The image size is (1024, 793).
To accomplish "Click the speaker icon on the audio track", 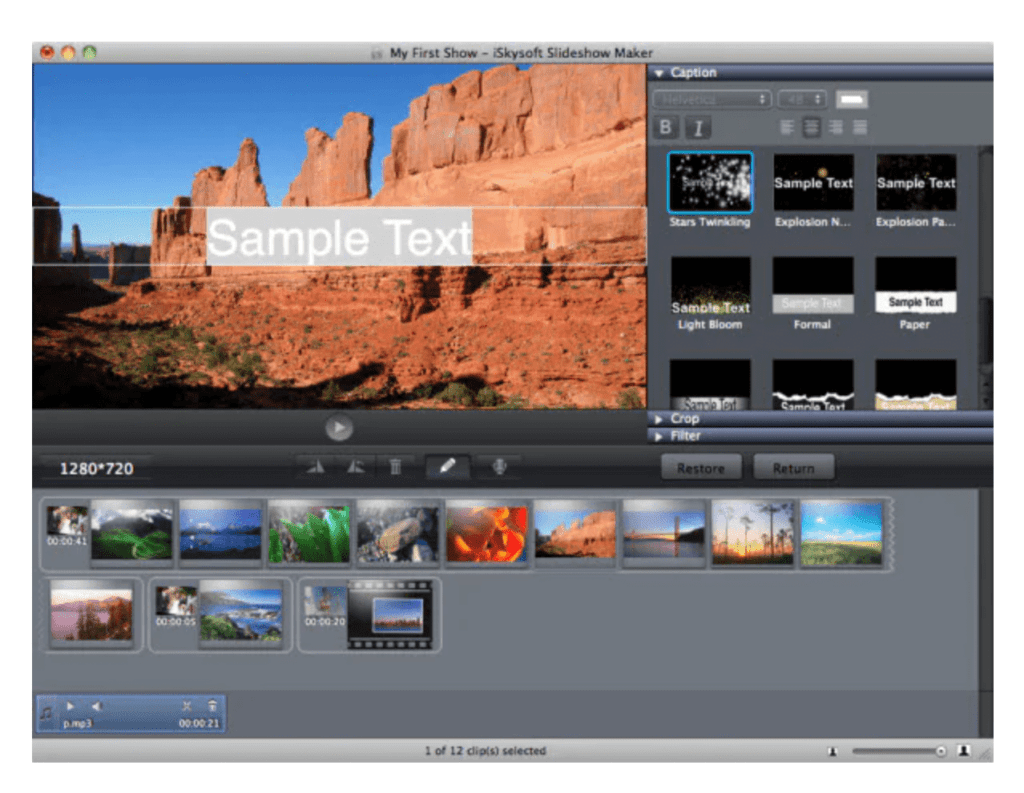I will coord(95,705).
